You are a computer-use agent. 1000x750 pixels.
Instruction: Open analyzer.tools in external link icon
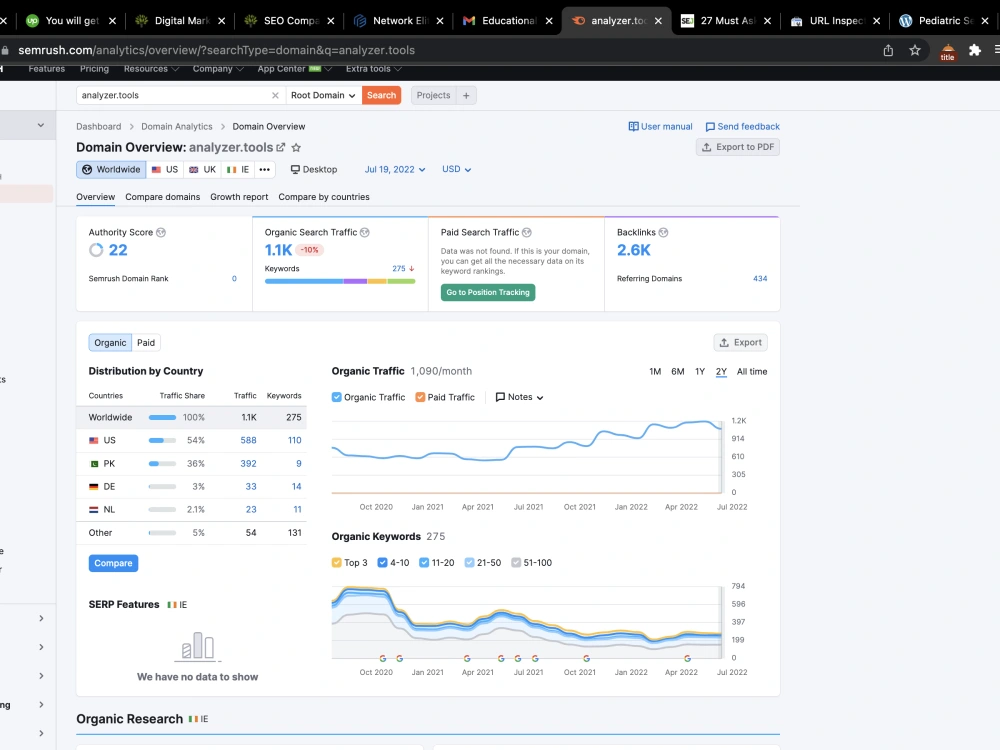pyautogui.click(x=281, y=147)
